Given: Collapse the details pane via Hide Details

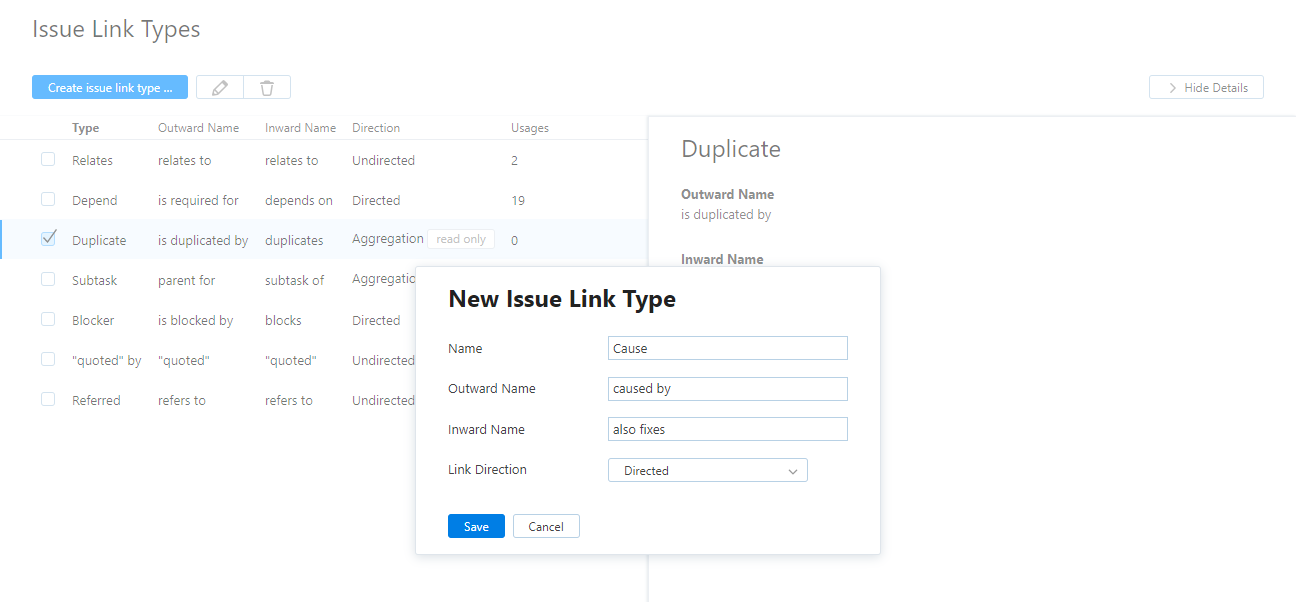Looking at the screenshot, I should 1206,87.
